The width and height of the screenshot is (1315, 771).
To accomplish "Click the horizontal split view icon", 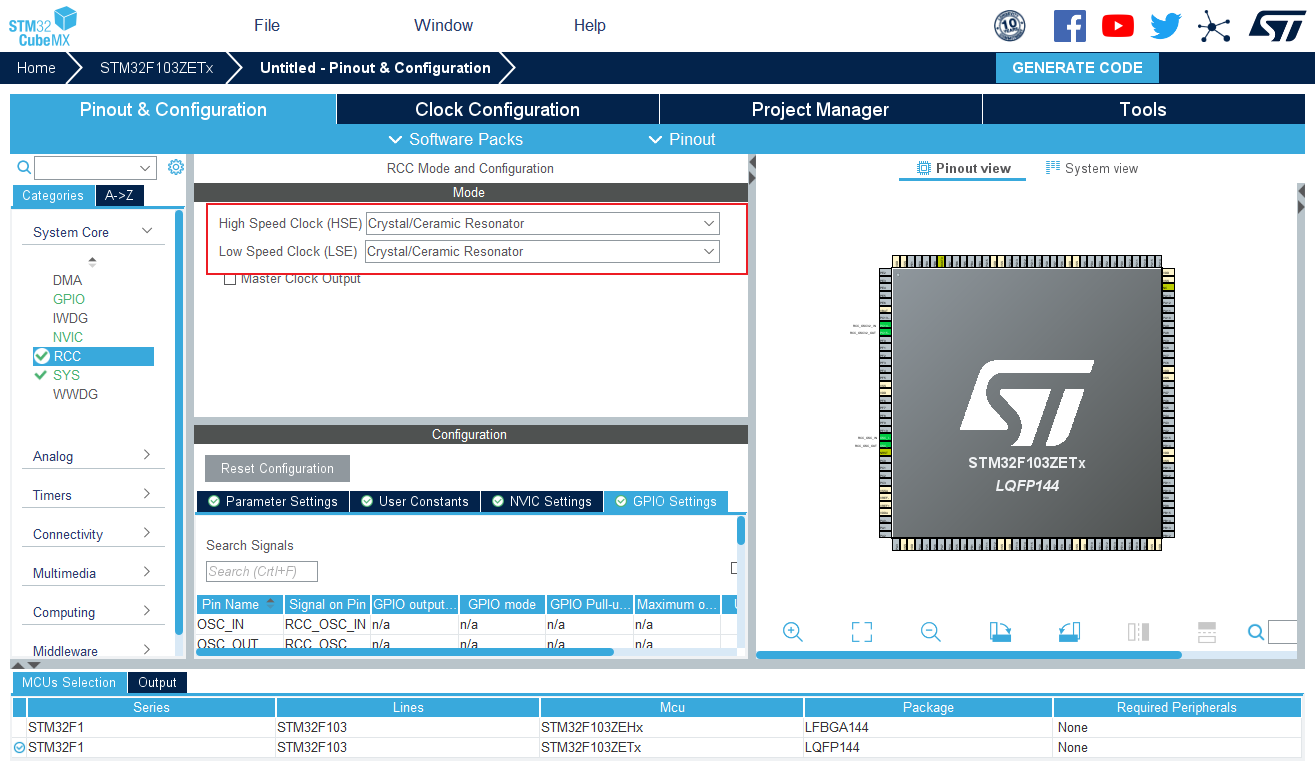I will pos(1207,632).
